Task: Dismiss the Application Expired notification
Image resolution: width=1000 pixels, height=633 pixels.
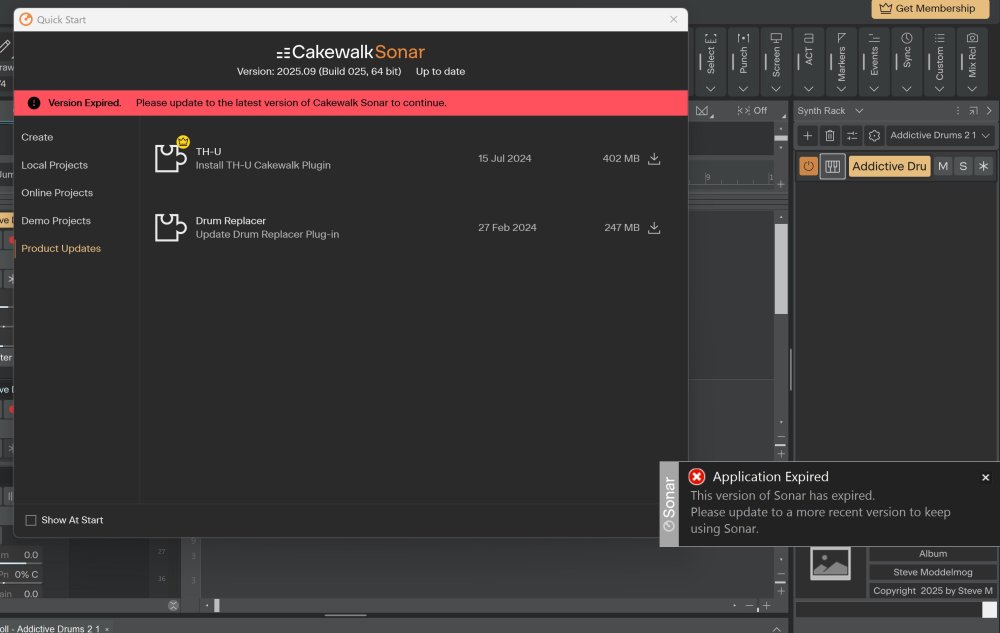Action: pos(985,477)
